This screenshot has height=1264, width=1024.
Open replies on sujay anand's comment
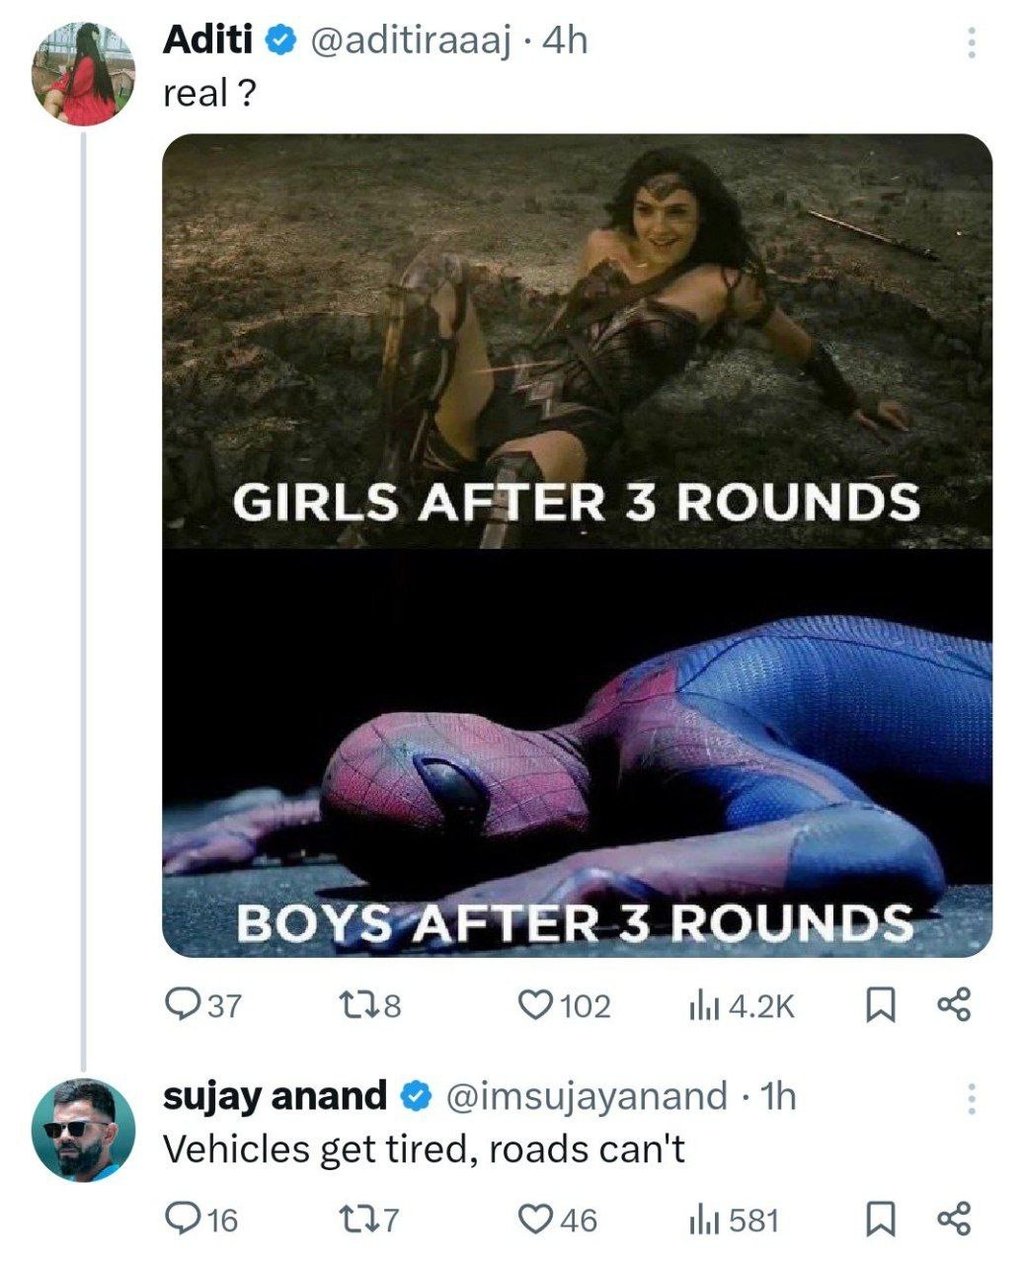pyautogui.click(x=181, y=1218)
